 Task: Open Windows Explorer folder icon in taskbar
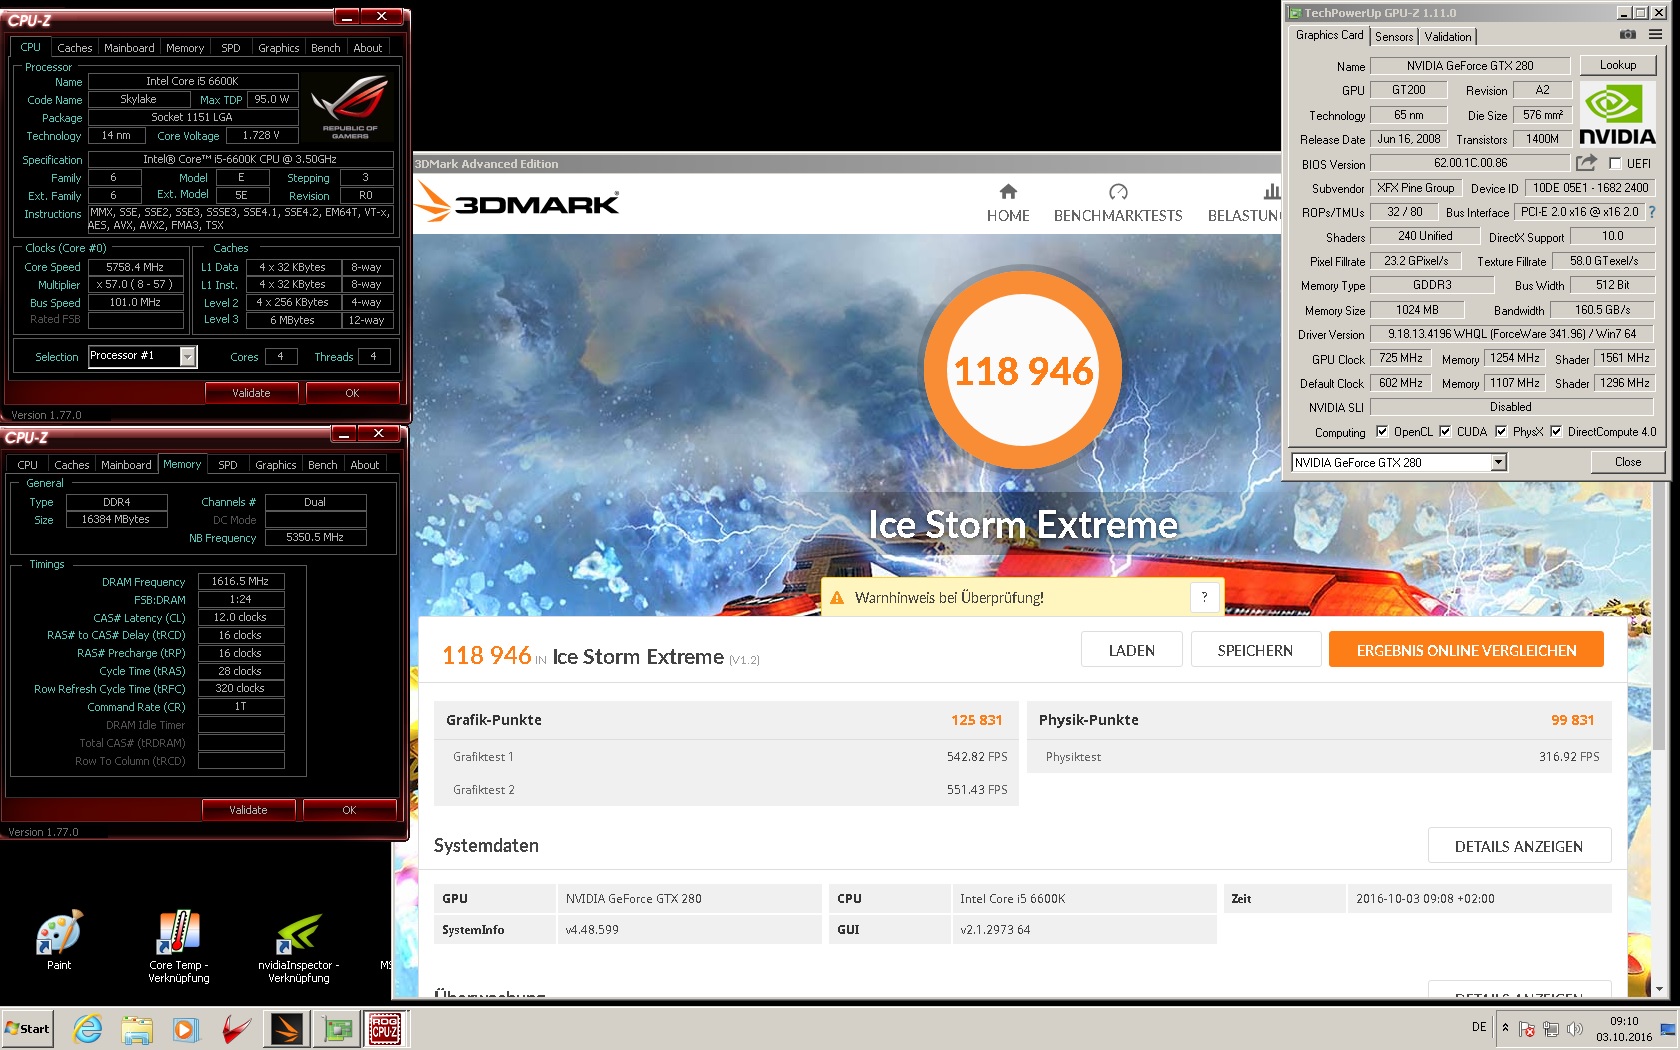pos(137,1029)
